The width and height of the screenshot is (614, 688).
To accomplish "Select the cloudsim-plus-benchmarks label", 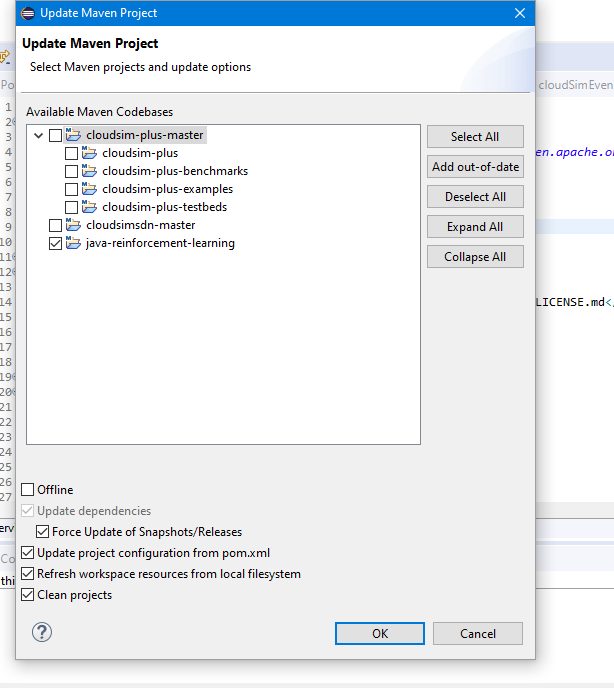I will pyautogui.click(x=175, y=171).
